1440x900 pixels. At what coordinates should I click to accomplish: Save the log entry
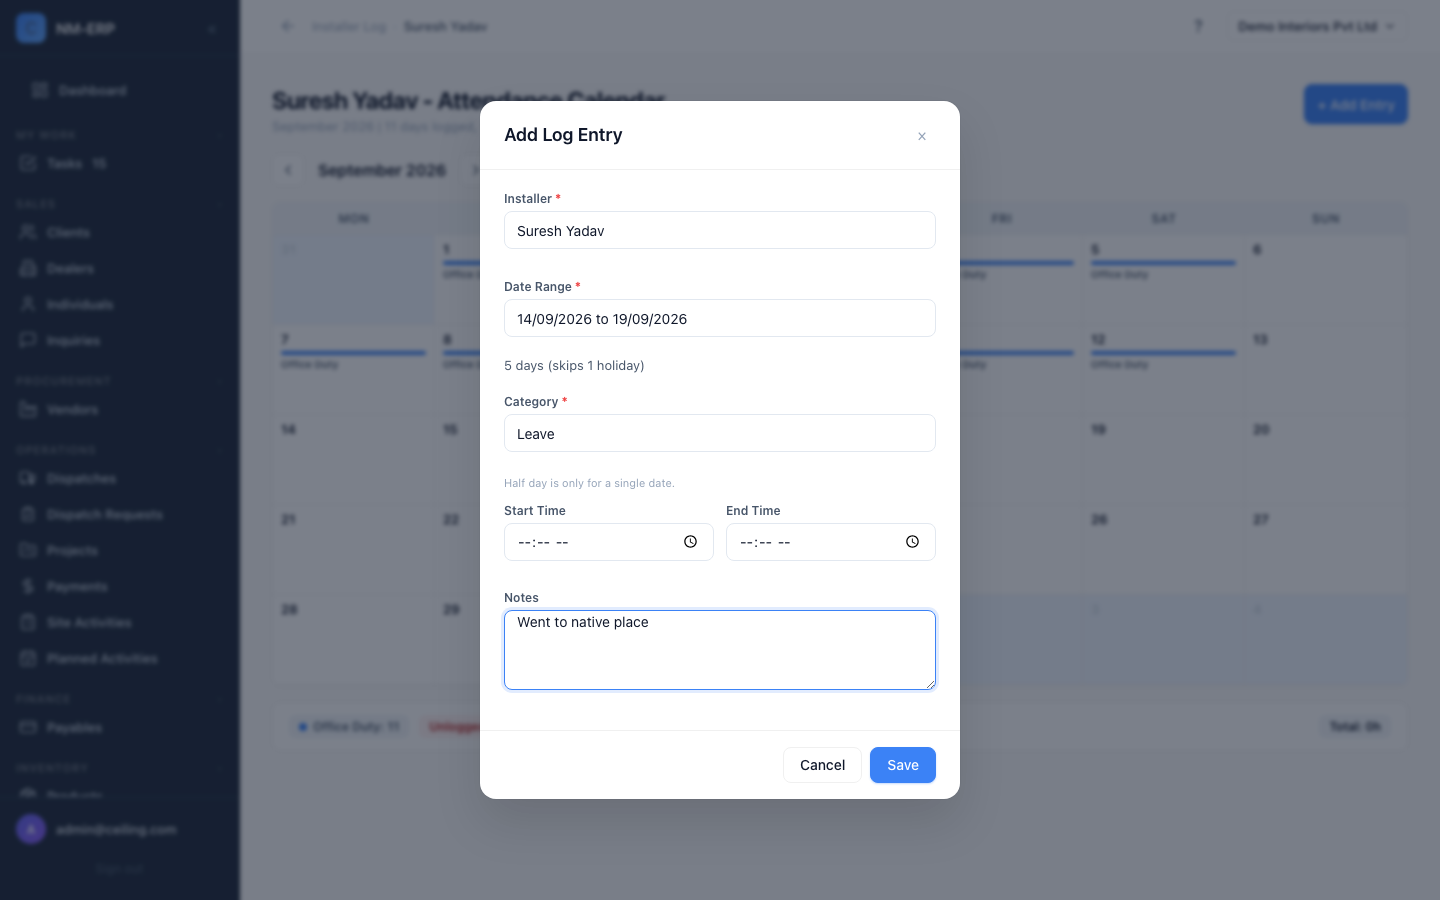(x=903, y=765)
